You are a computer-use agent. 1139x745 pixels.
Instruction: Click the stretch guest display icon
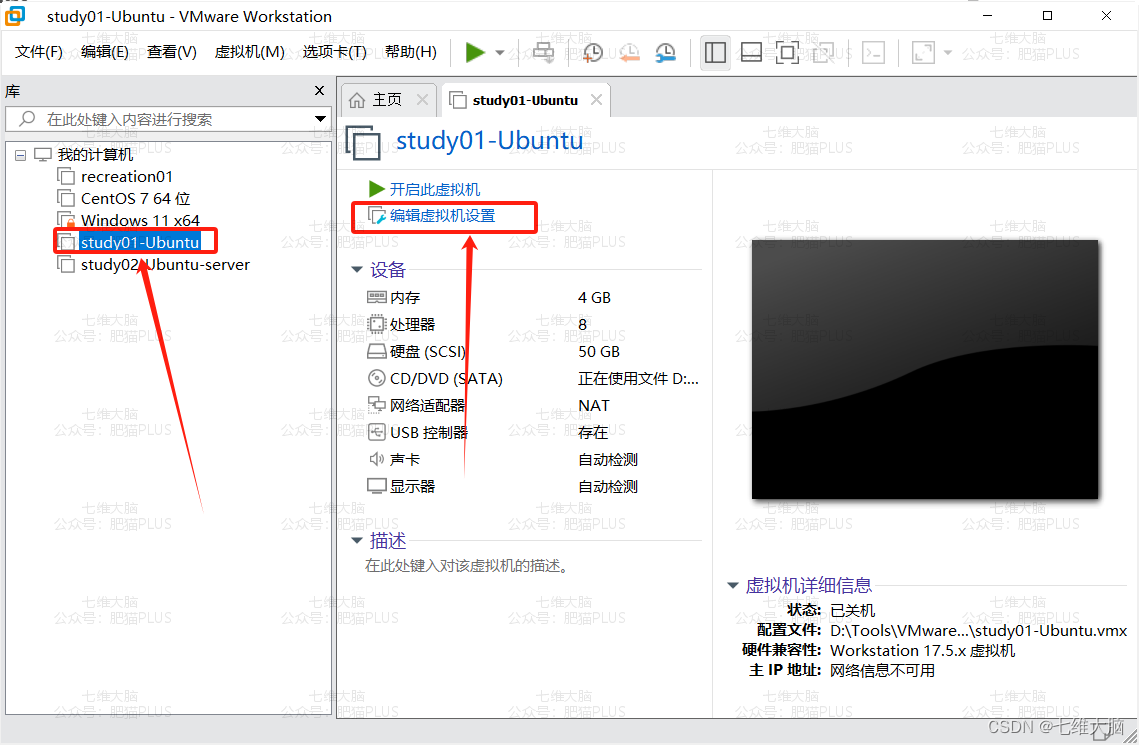(923, 52)
